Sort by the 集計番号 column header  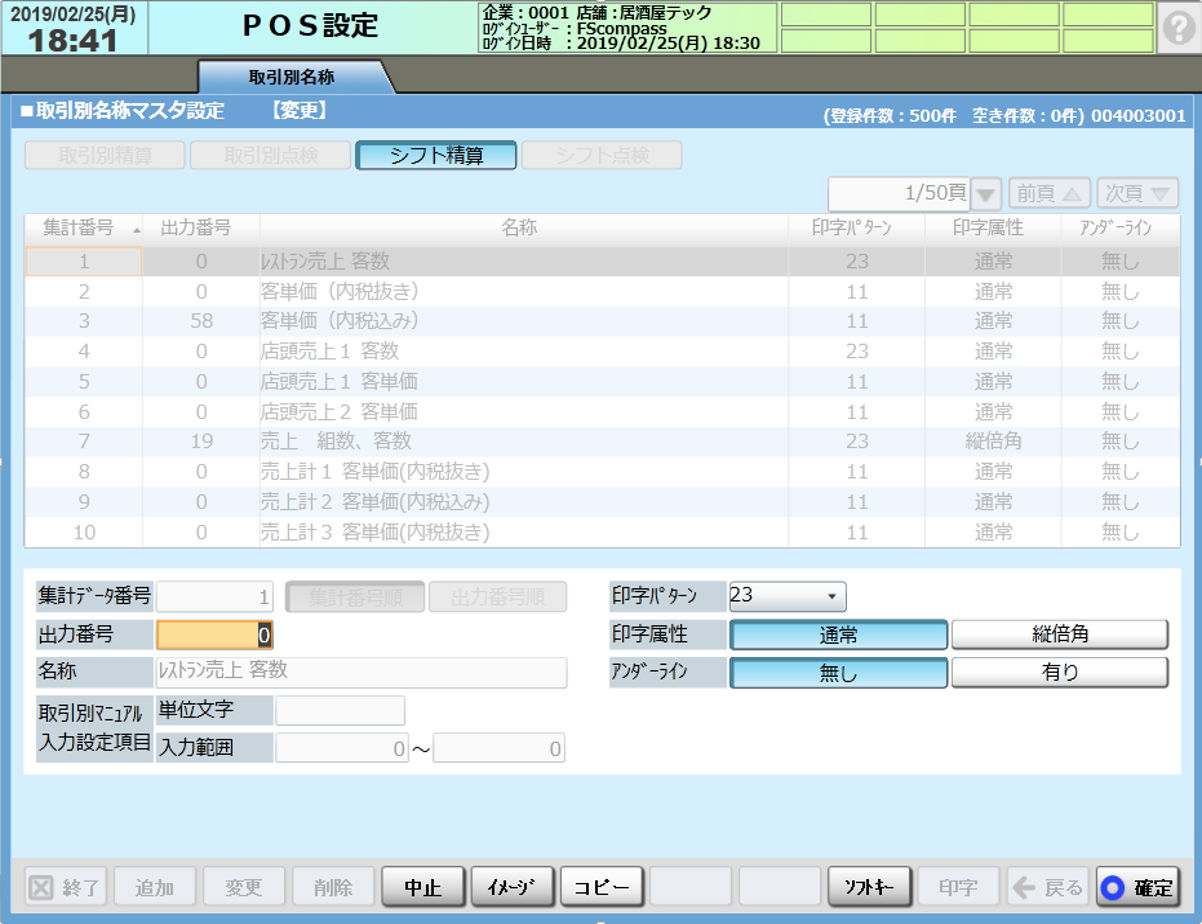click(84, 228)
